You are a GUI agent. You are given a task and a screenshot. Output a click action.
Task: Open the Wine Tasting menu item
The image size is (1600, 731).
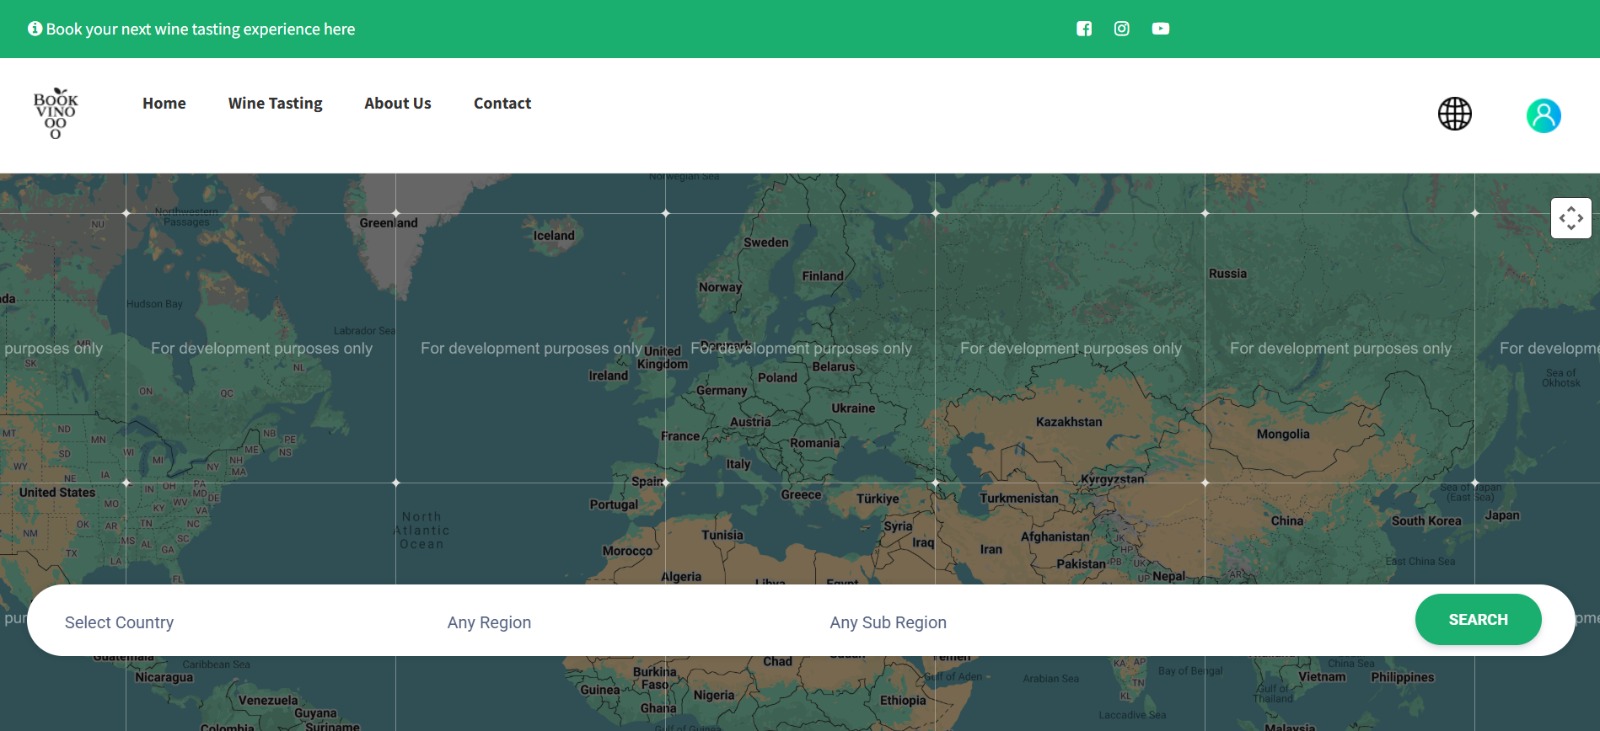pos(275,103)
